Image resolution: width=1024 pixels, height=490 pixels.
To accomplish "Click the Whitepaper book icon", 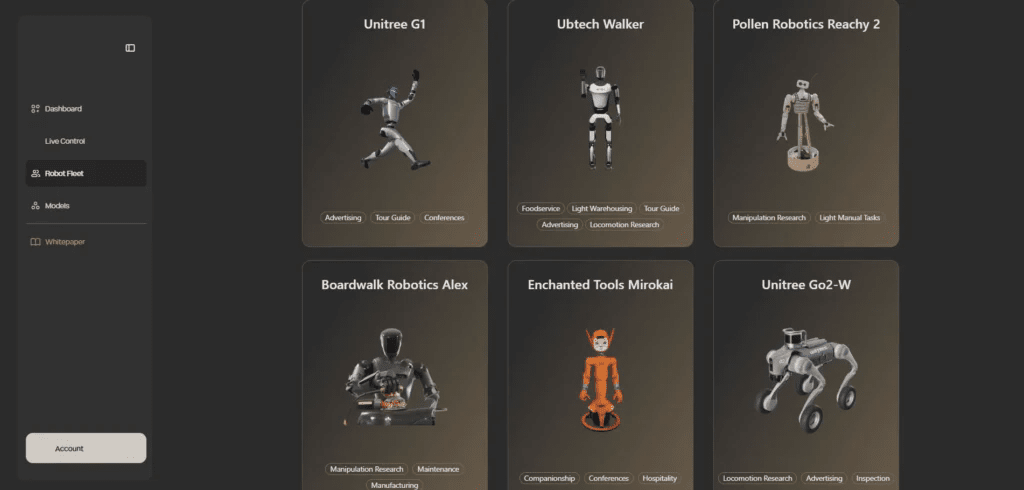I will click(35, 242).
